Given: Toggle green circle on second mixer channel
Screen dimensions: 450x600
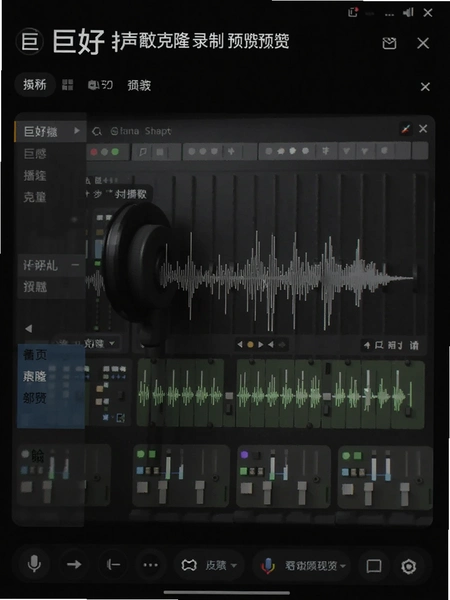Looking at the screenshot, I should click(140, 454).
